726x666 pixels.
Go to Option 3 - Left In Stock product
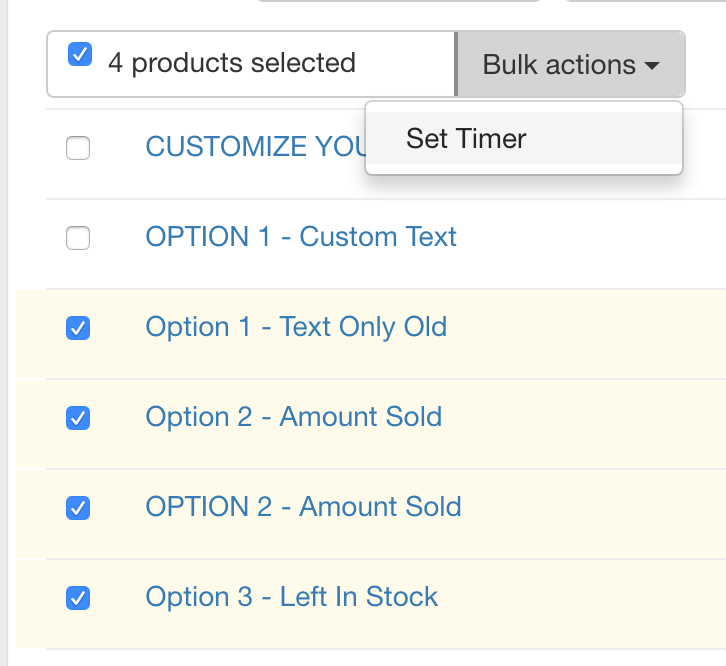point(292,597)
